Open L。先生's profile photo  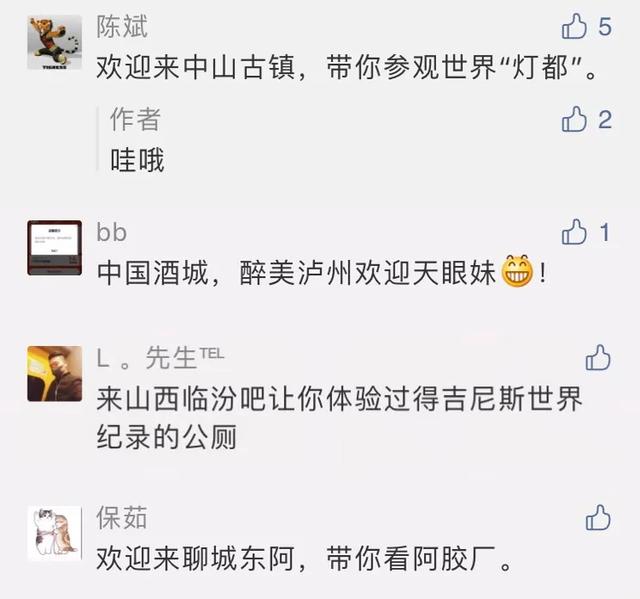(x=55, y=374)
